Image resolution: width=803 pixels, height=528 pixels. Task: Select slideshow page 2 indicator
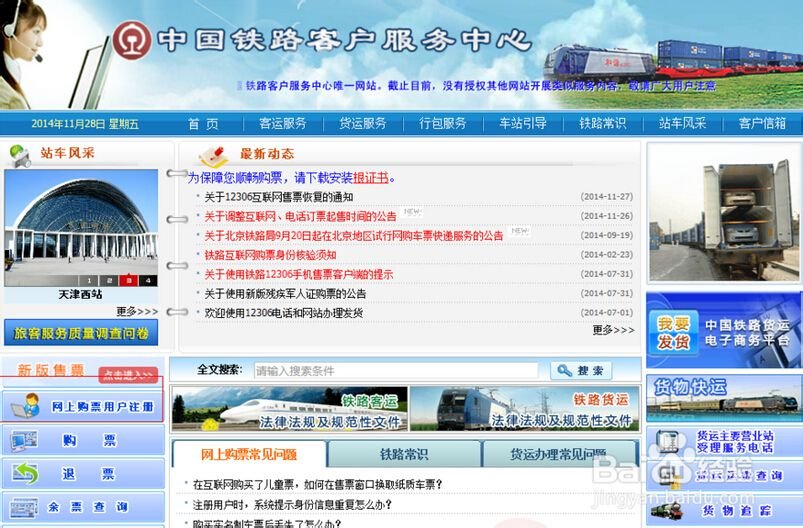click(109, 281)
